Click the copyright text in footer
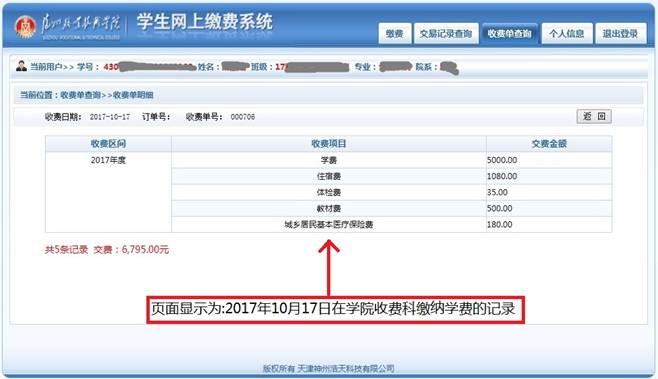Viewport: 658px width, 379px height. (329, 369)
